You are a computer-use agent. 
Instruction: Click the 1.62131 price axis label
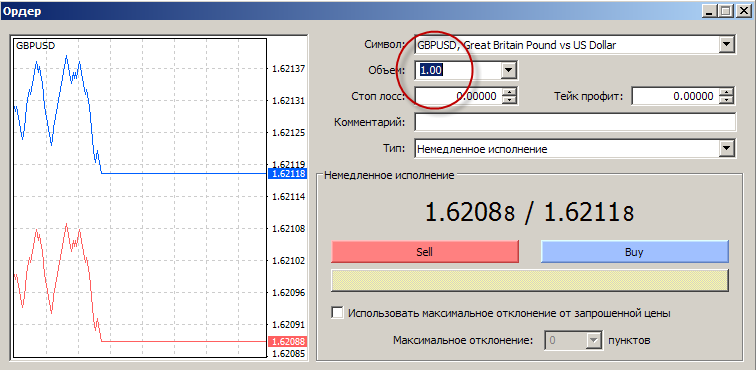coord(288,101)
